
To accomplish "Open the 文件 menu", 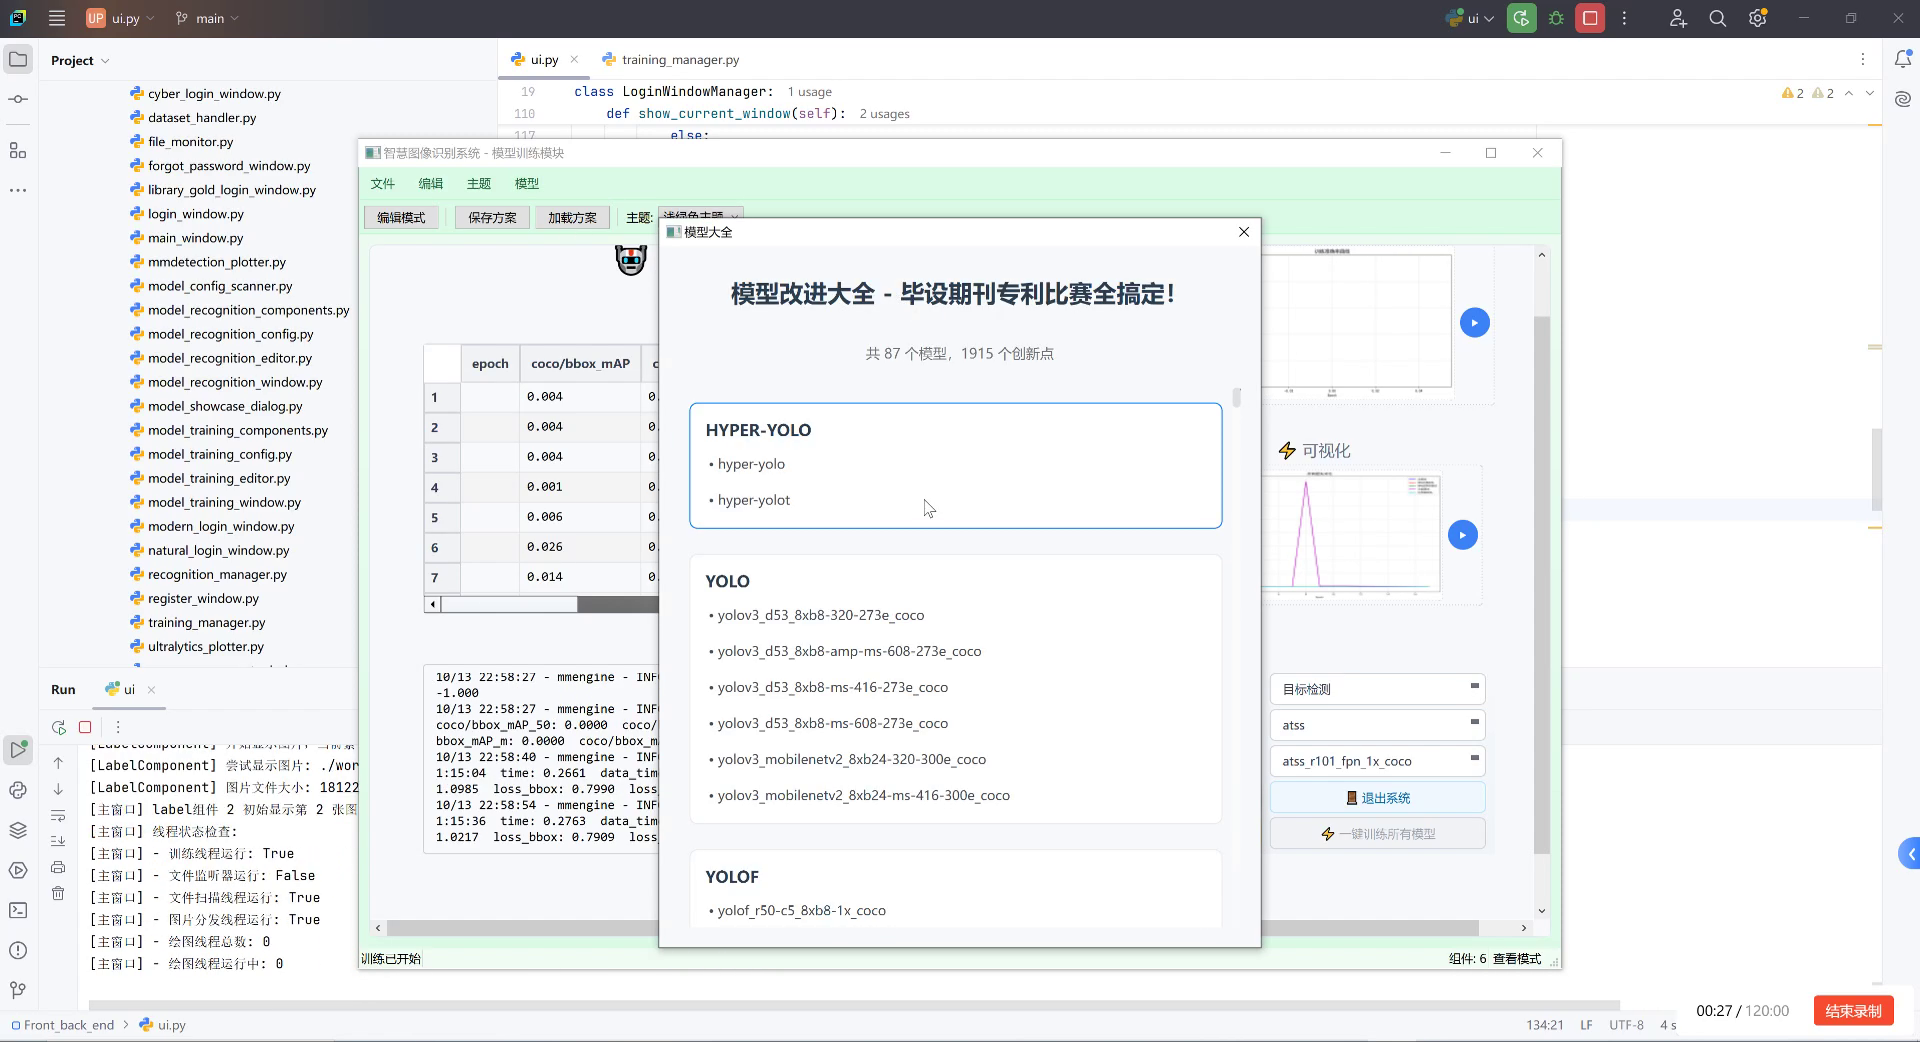I will 383,183.
